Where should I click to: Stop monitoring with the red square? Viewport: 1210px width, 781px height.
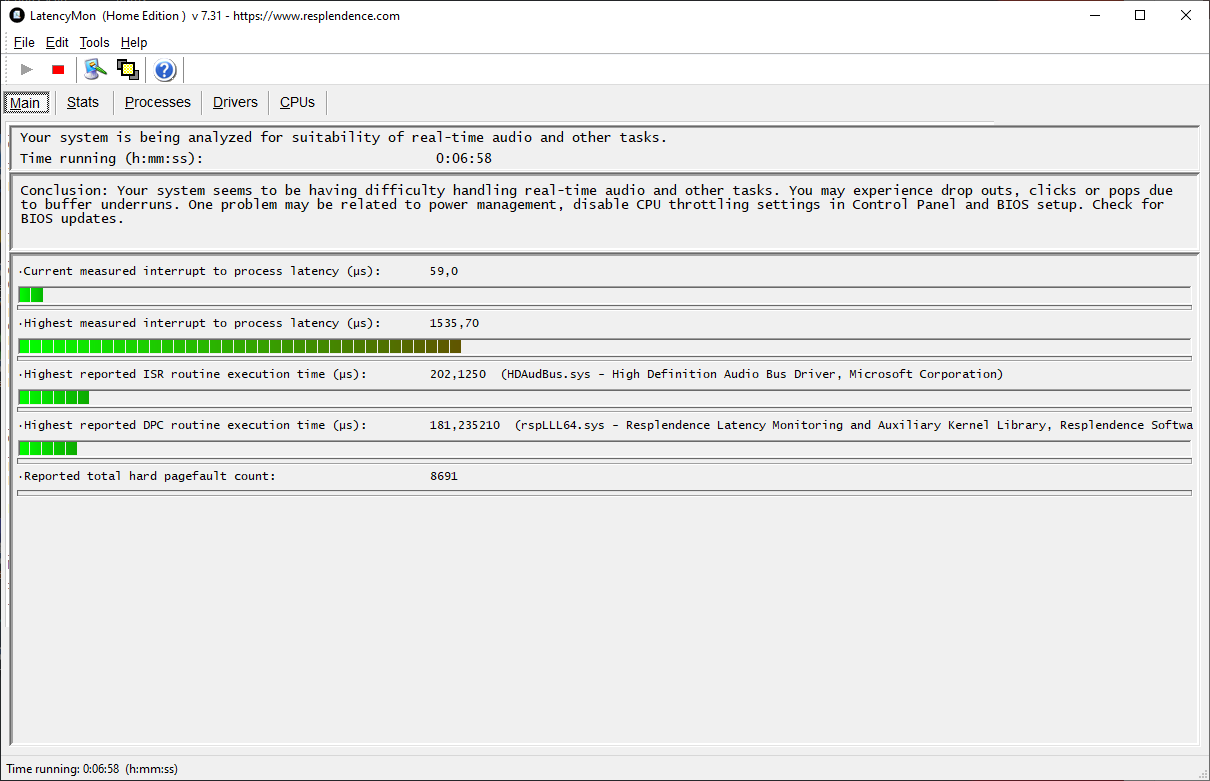coord(58,69)
